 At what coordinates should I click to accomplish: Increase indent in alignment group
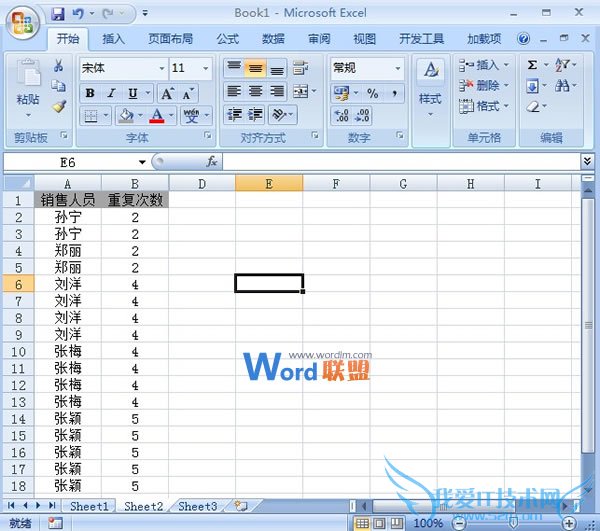(x=255, y=115)
